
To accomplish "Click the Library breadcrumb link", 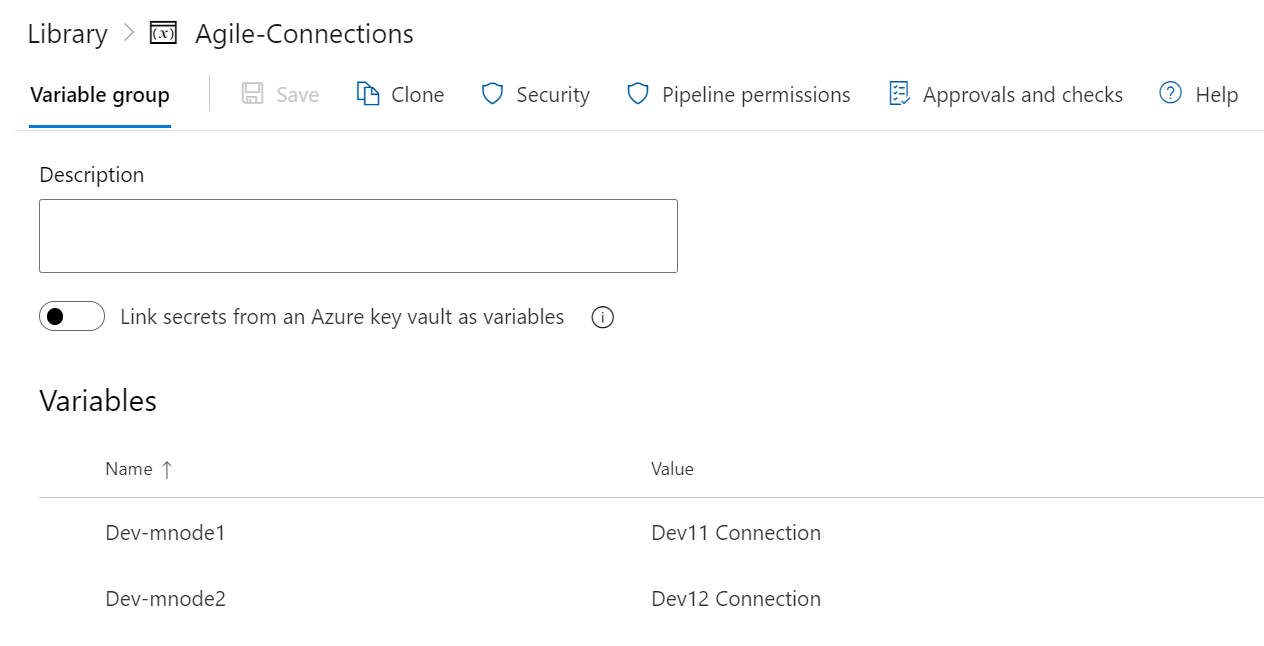I will pos(67,34).
